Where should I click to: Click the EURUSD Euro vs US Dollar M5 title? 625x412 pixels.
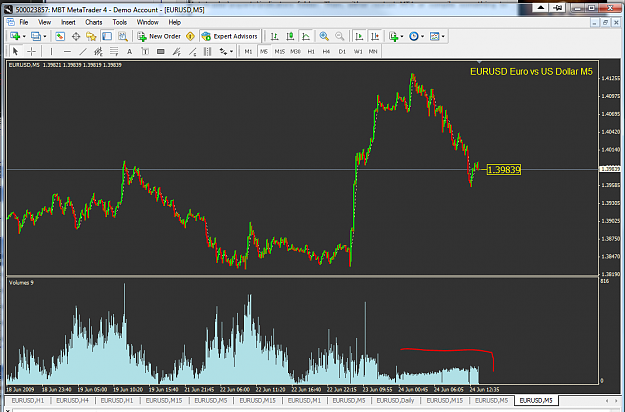point(531,72)
